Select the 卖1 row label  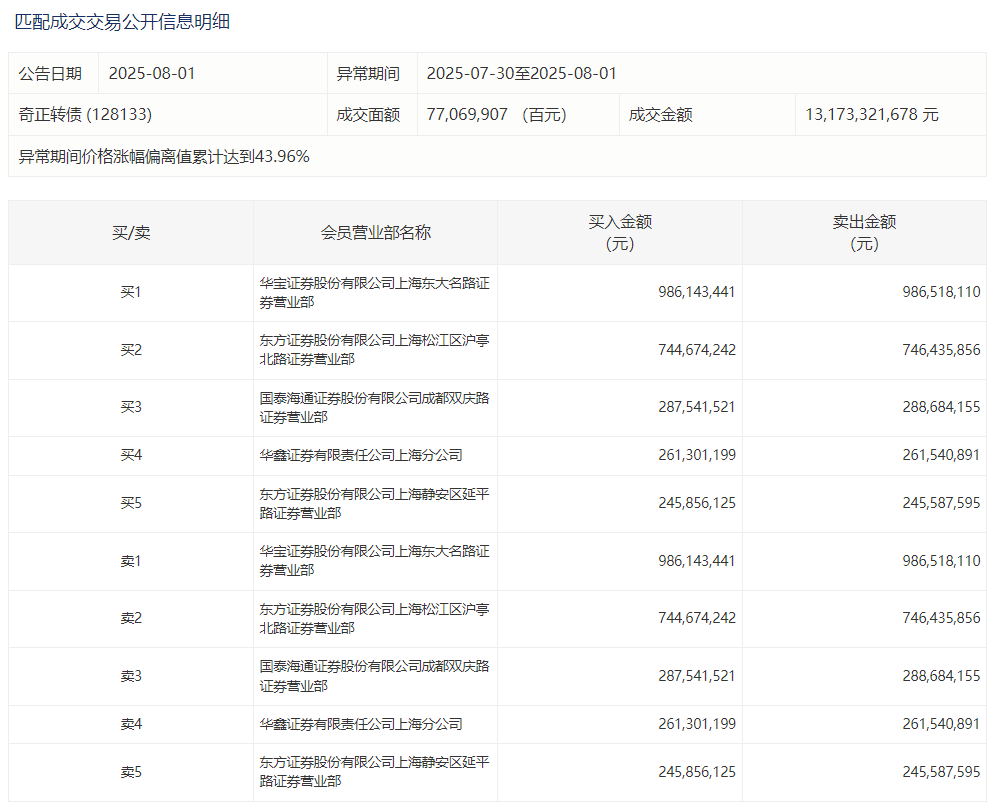click(131, 561)
